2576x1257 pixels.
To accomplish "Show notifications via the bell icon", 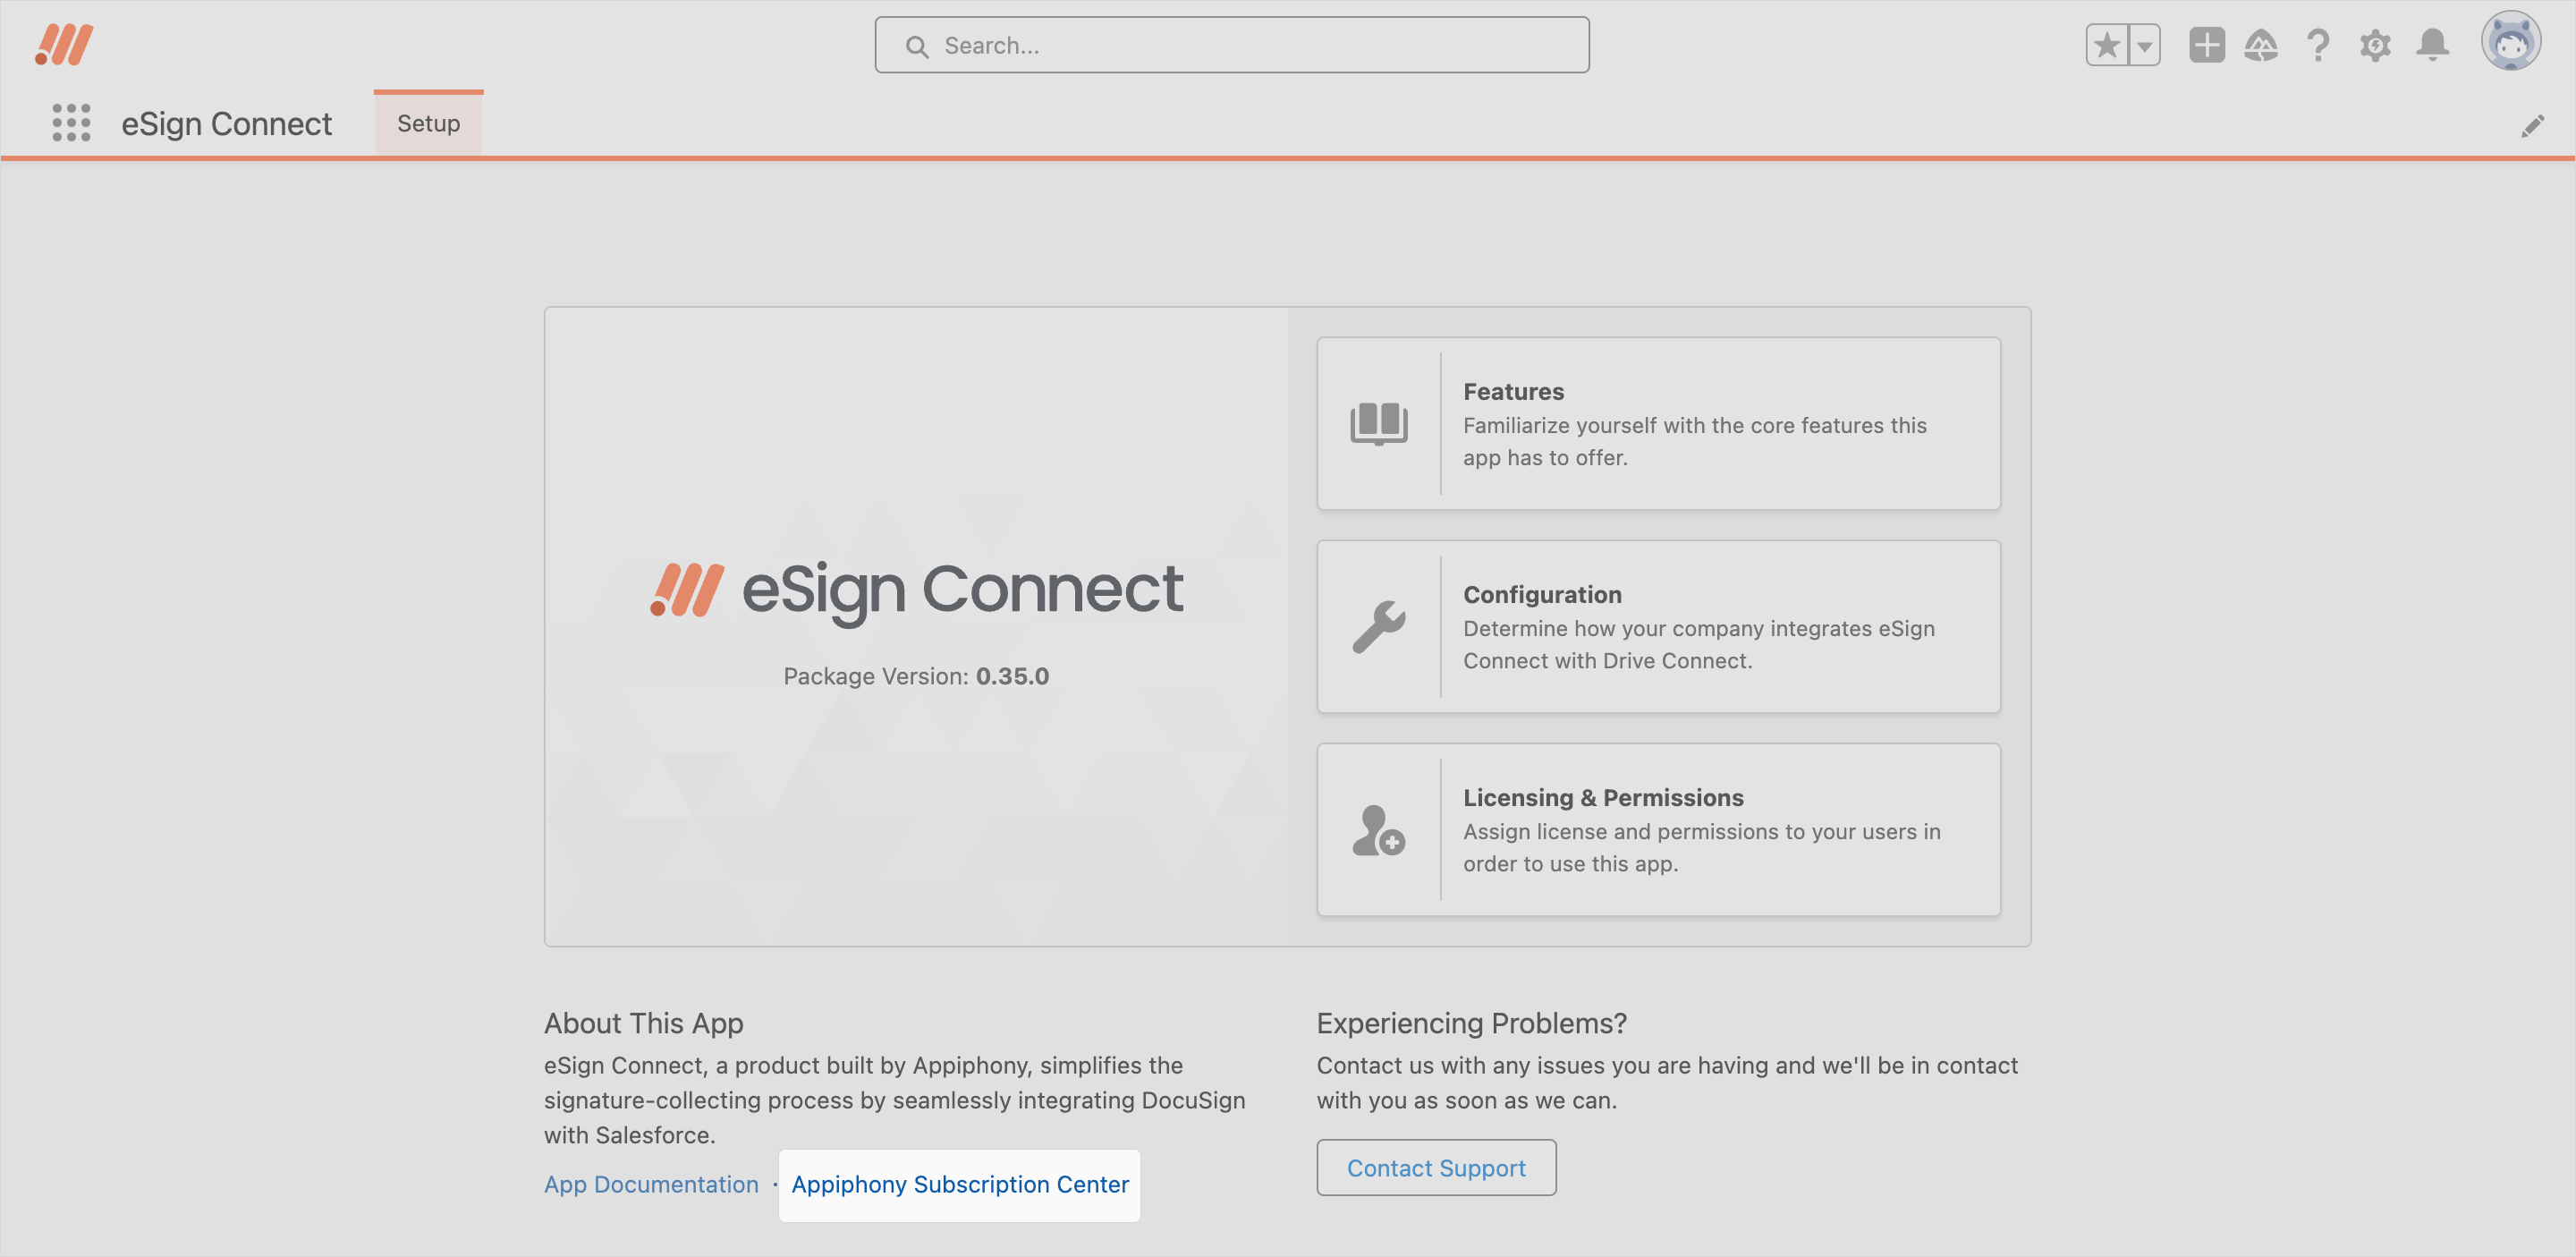I will [x=2432, y=45].
